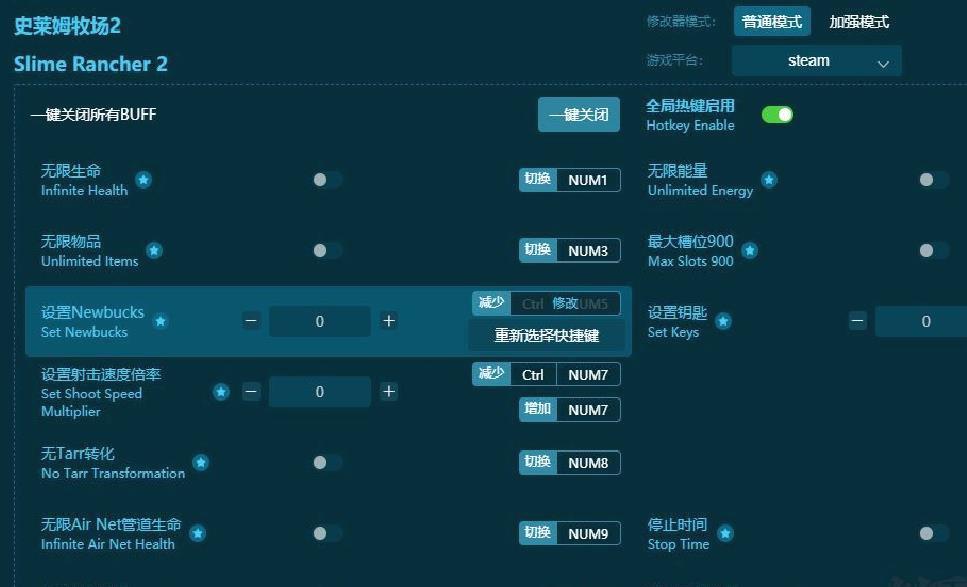Click the star icon beside No Tarr Transformation
The height and width of the screenshot is (587, 967).
(x=200, y=462)
